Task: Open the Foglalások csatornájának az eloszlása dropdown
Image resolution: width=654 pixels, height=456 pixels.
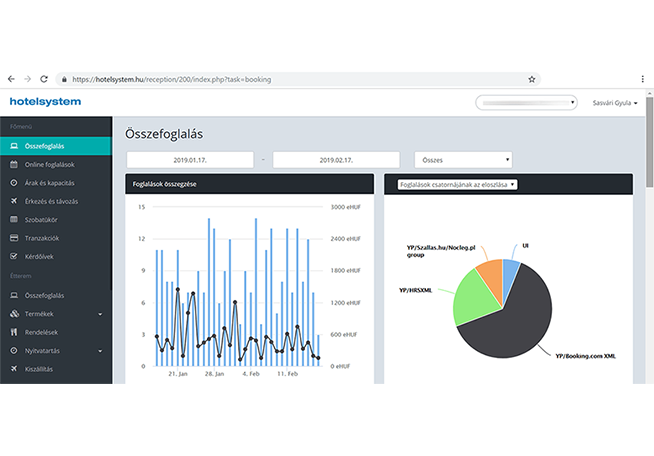Action: pyautogui.click(x=457, y=185)
